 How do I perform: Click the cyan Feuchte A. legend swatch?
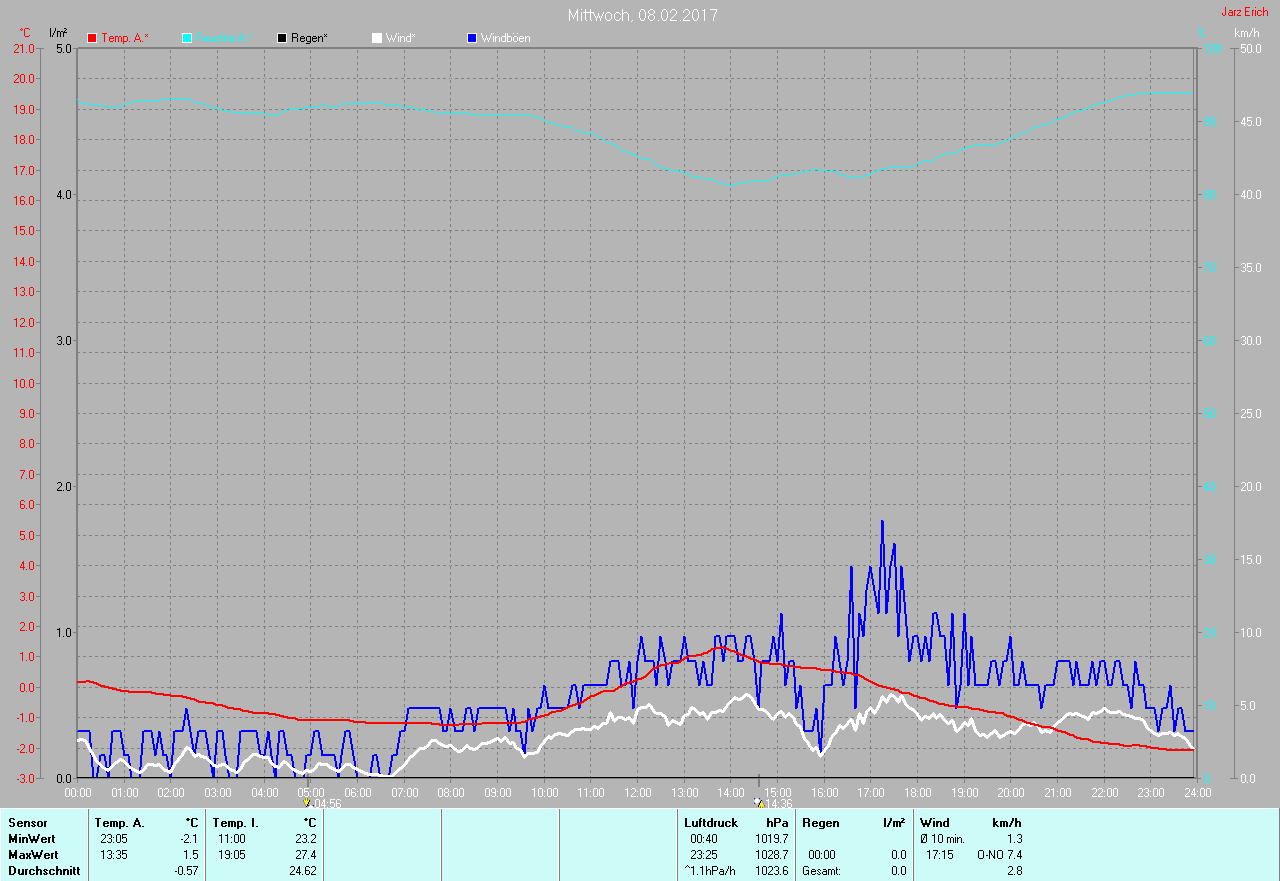pos(187,38)
